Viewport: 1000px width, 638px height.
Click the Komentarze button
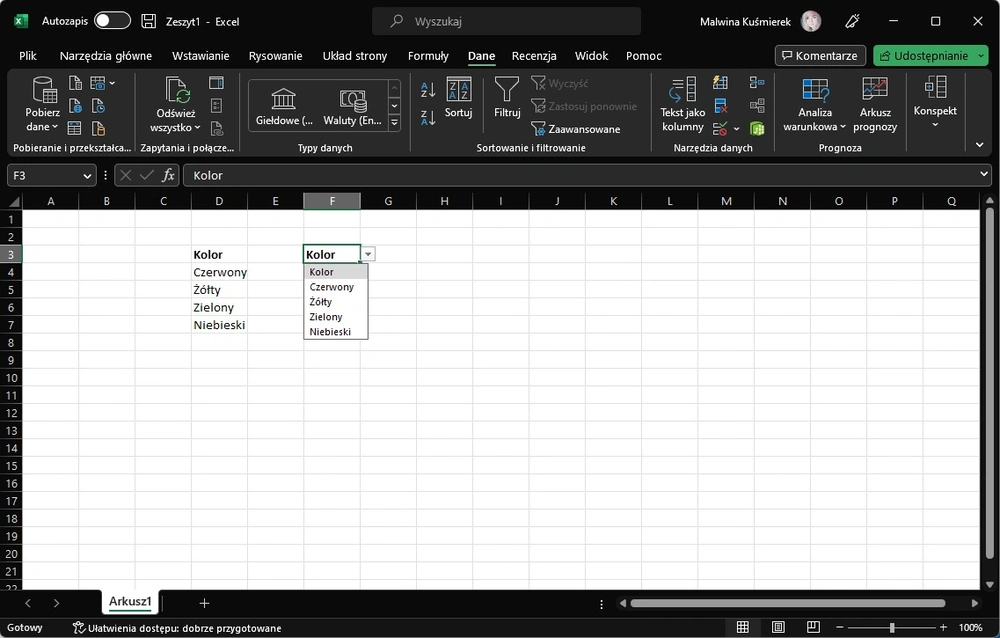tap(820, 56)
